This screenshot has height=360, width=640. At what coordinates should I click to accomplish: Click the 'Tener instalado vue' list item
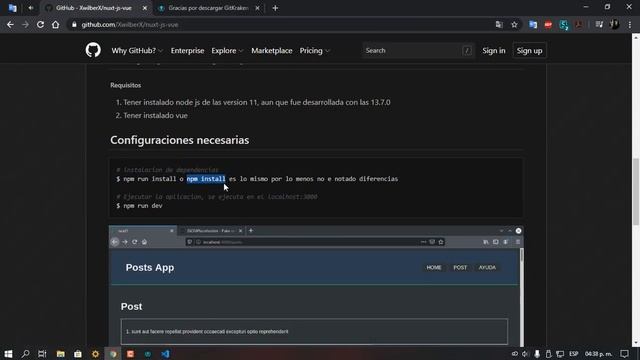coord(156,116)
